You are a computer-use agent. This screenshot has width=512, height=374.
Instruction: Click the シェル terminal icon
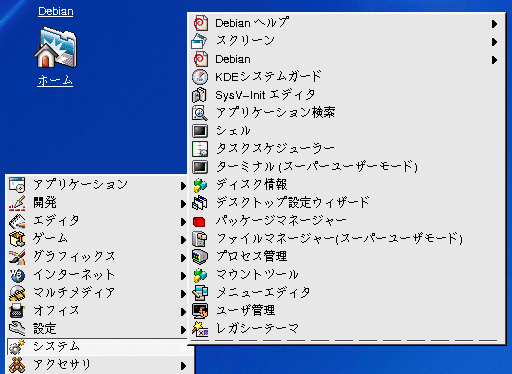(x=200, y=131)
